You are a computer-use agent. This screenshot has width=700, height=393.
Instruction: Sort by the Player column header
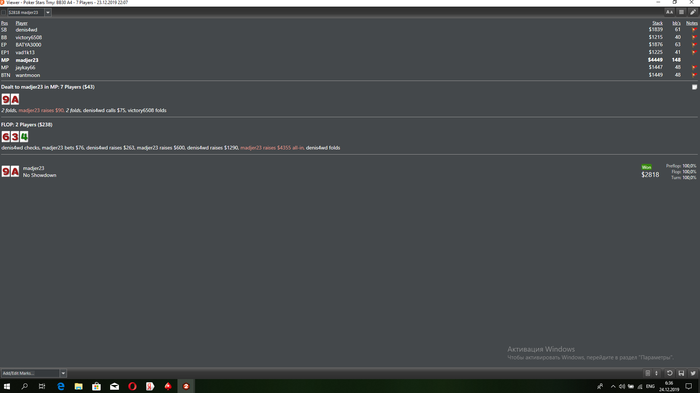click(x=21, y=23)
